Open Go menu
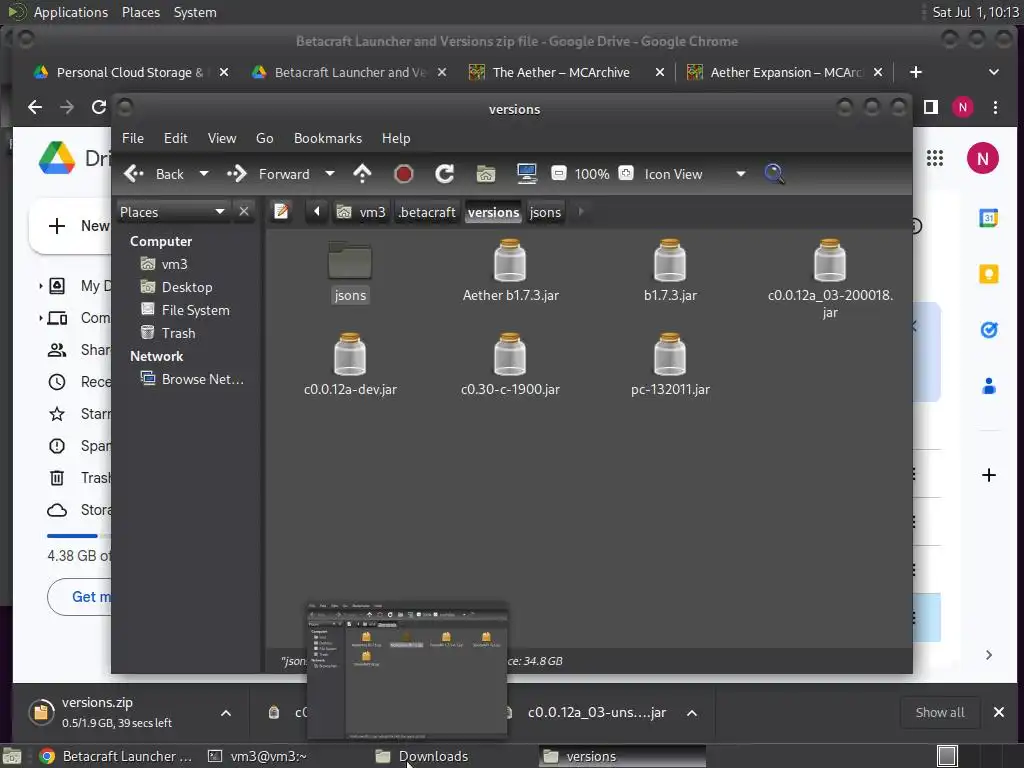 point(264,138)
